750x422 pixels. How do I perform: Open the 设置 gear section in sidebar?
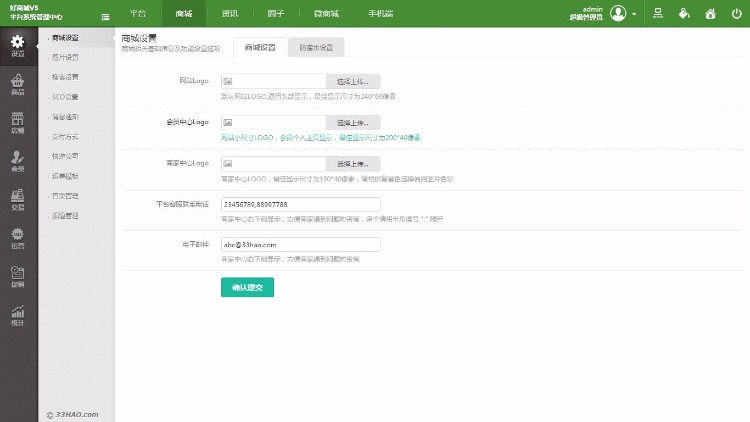[x=18, y=46]
